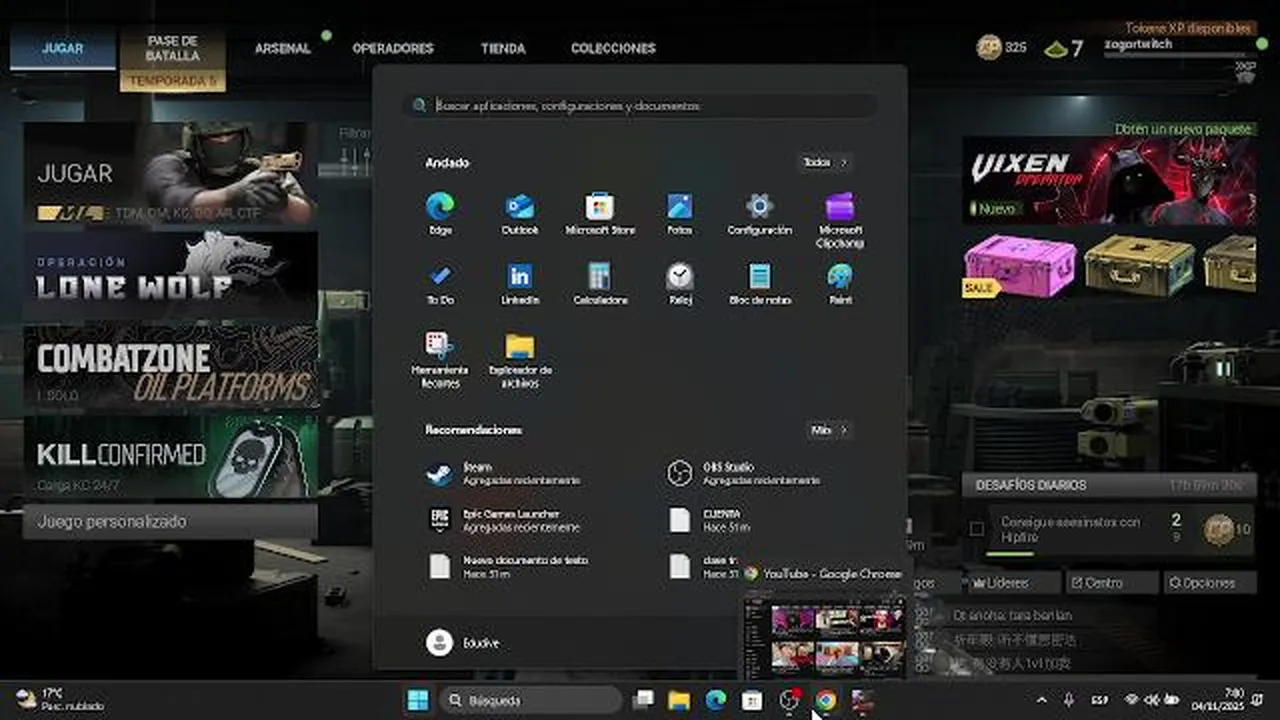Open volume control in system tray

(1152, 700)
